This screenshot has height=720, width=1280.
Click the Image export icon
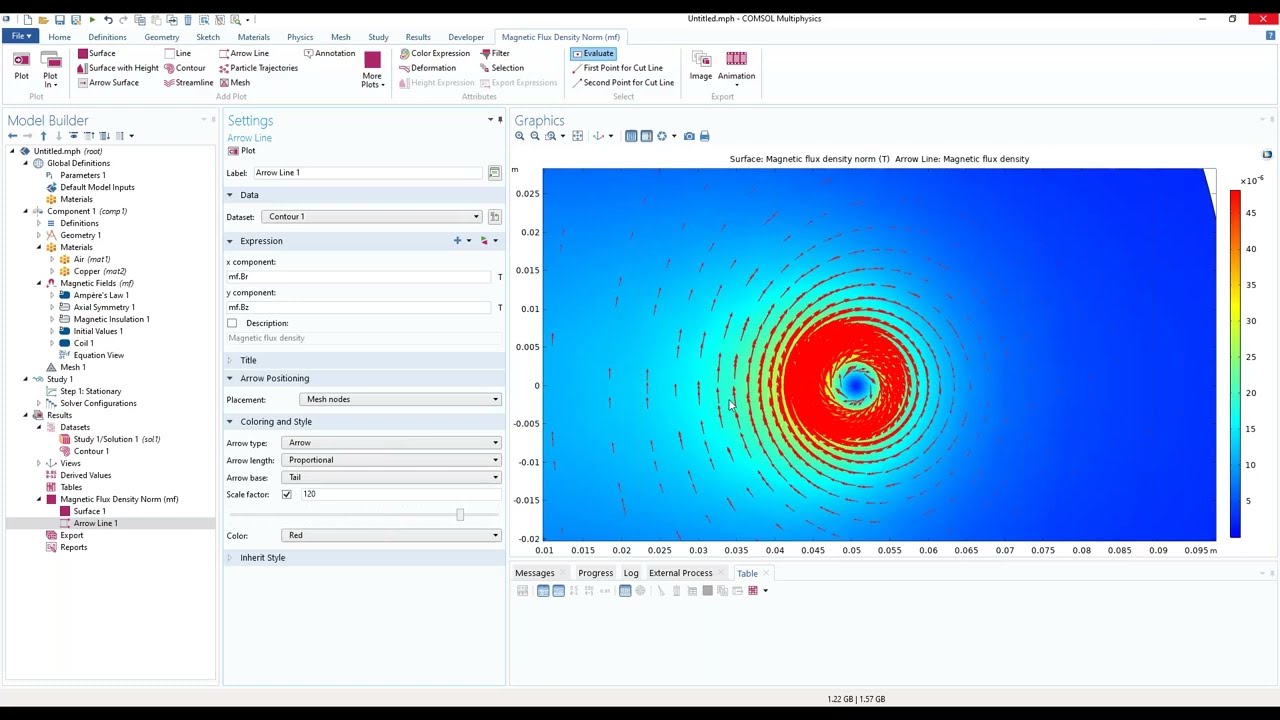click(x=701, y=66)
